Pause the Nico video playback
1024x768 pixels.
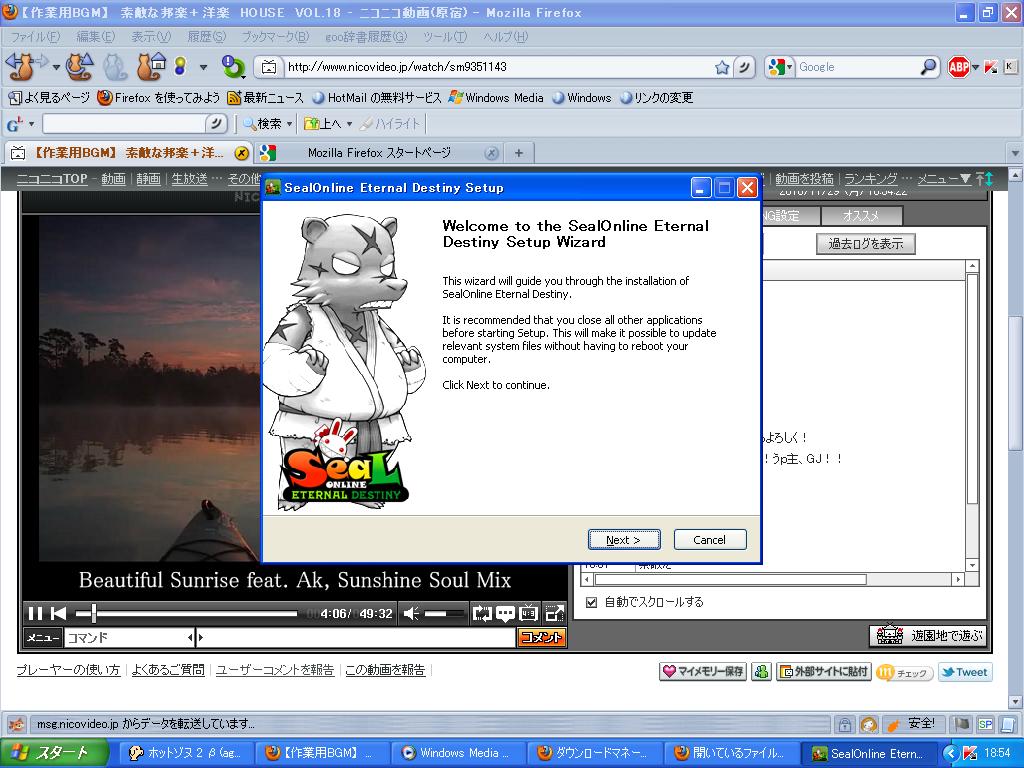(35, 613)
